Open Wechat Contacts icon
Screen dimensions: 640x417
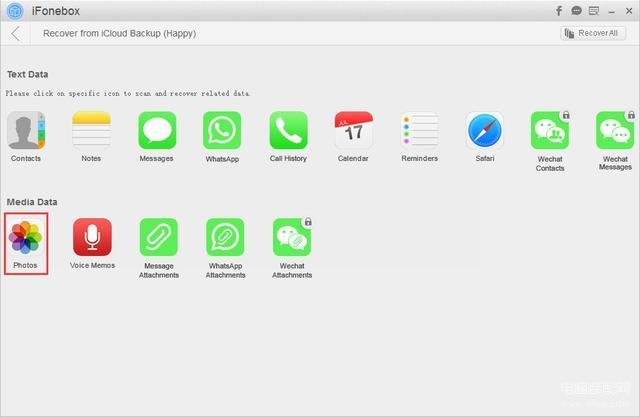[x=550, y=131]
